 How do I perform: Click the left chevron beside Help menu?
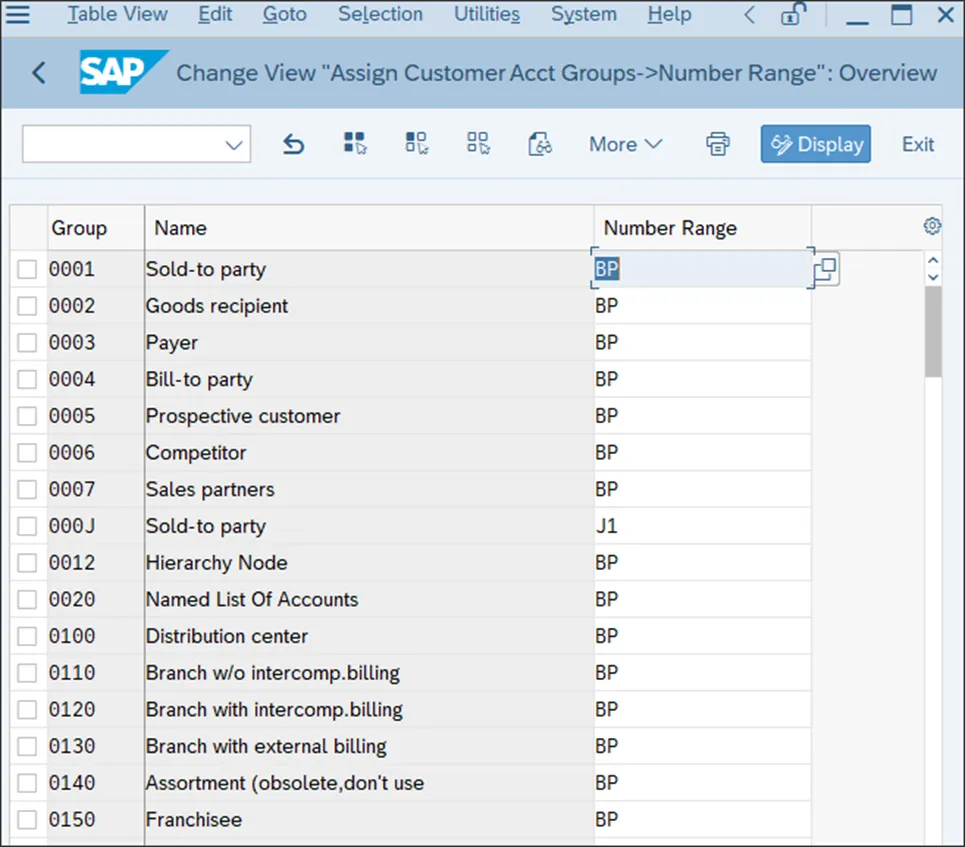pyautogui.click(x=751, y=15)
